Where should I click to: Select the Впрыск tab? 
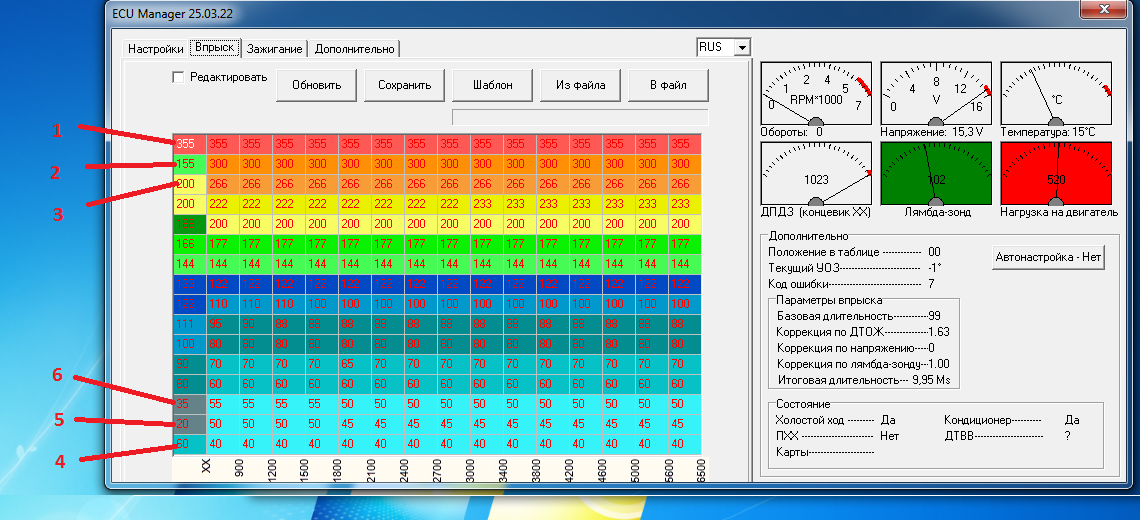[214, 47]
